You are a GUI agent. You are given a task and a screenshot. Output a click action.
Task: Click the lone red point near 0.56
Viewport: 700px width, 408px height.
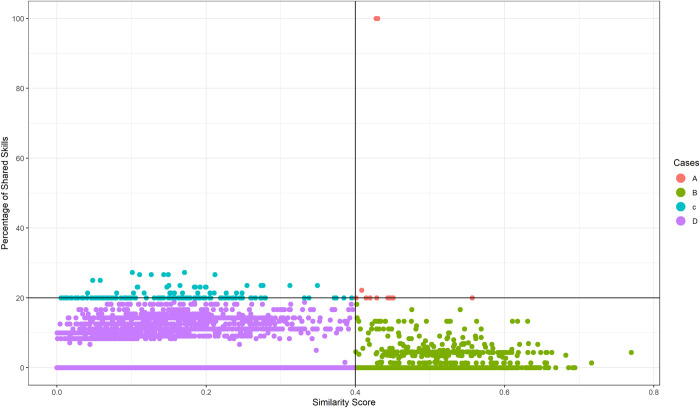[472, 298]
